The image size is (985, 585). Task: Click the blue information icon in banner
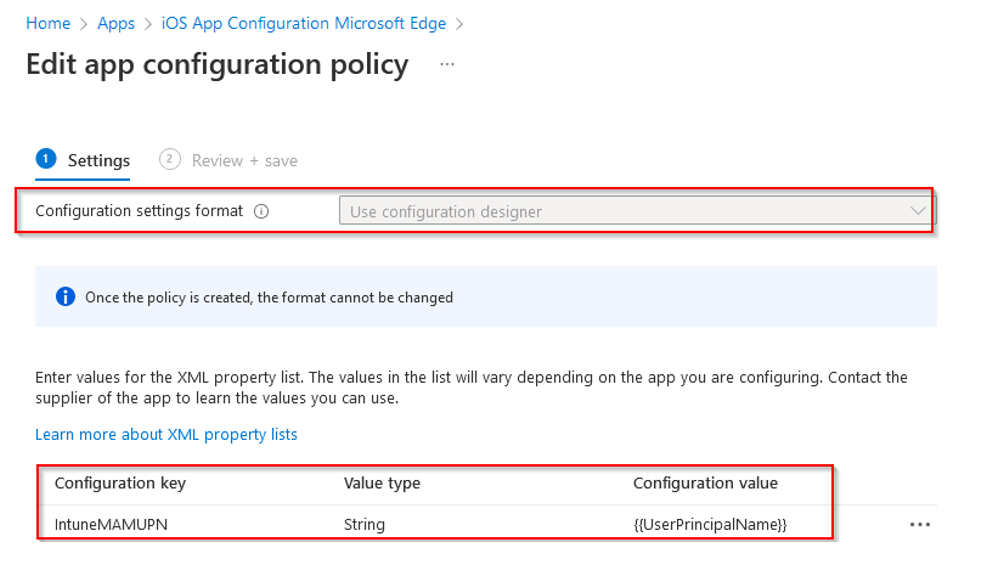(x=65, y=297)
